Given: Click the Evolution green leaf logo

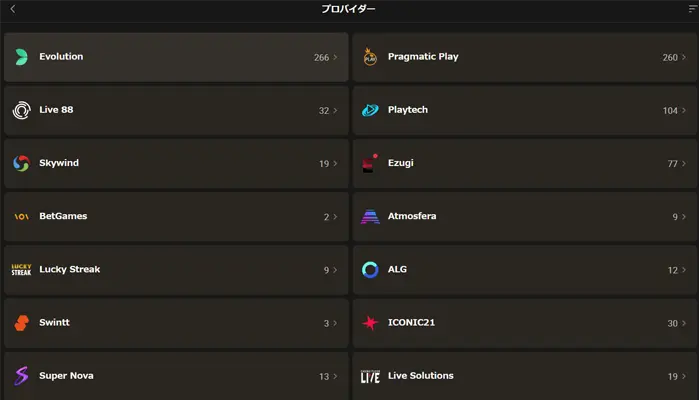Looking at the screenshot, I should [21, 57].
